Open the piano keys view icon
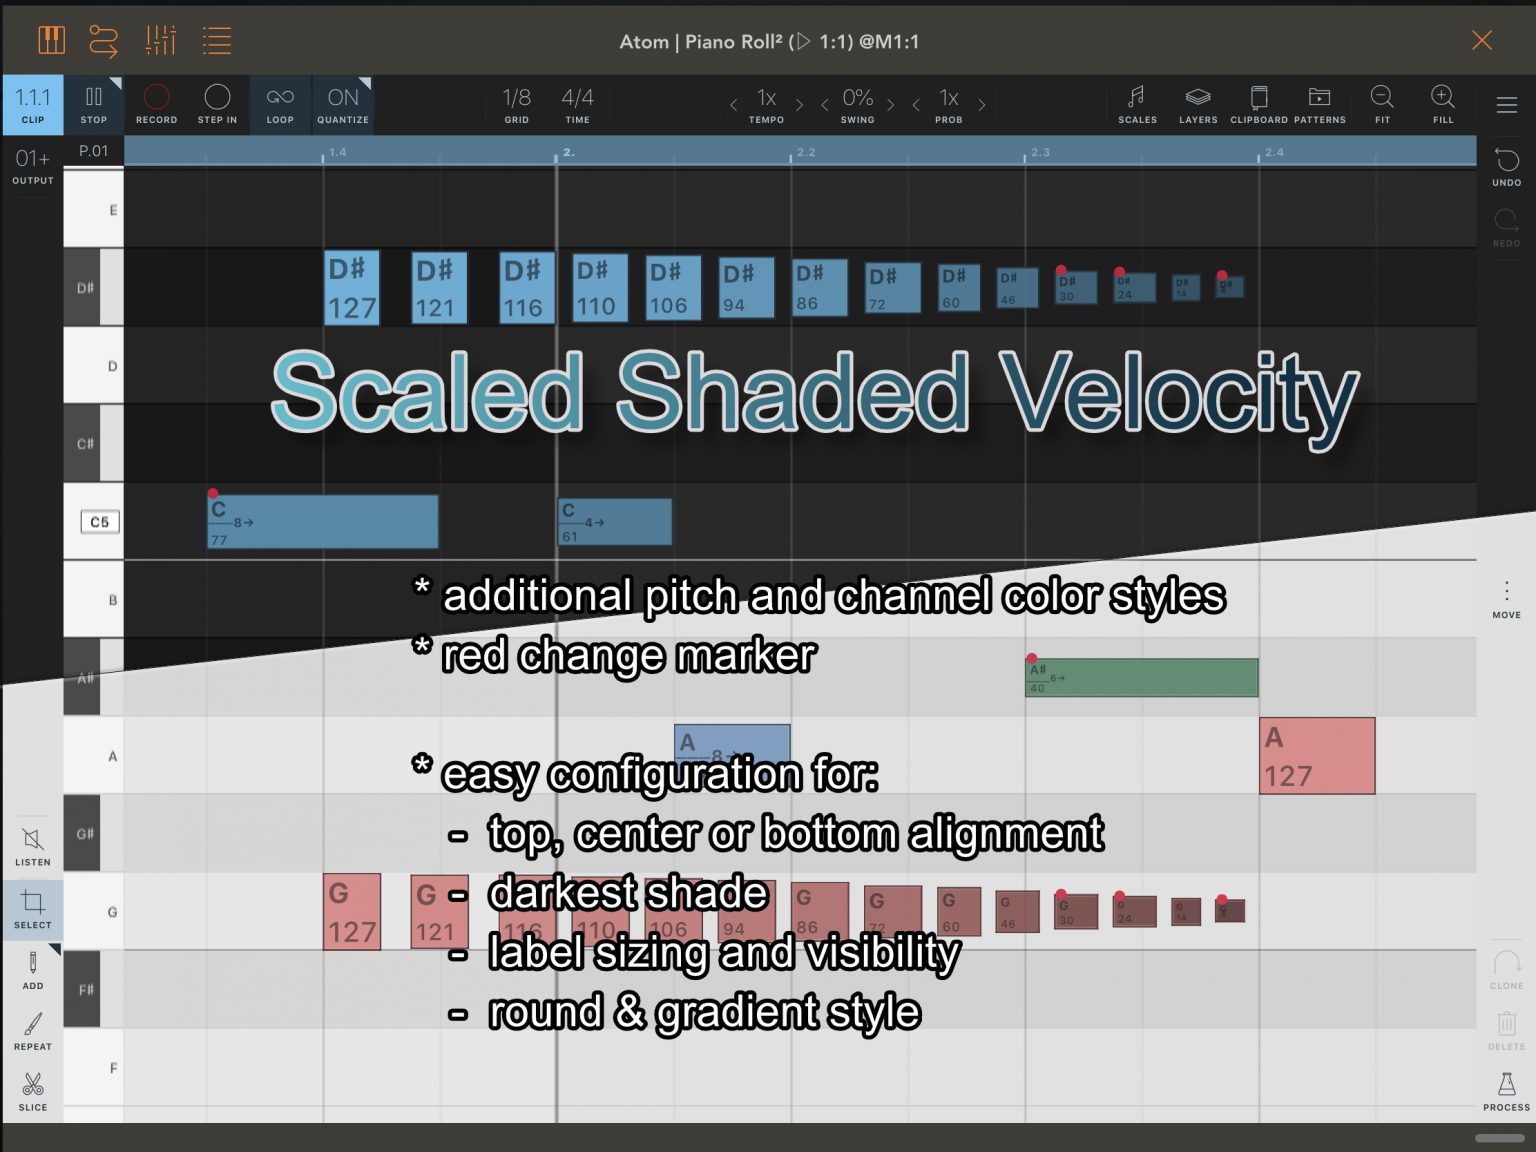The image size is (1536, 1152). [x=51, y=40]
